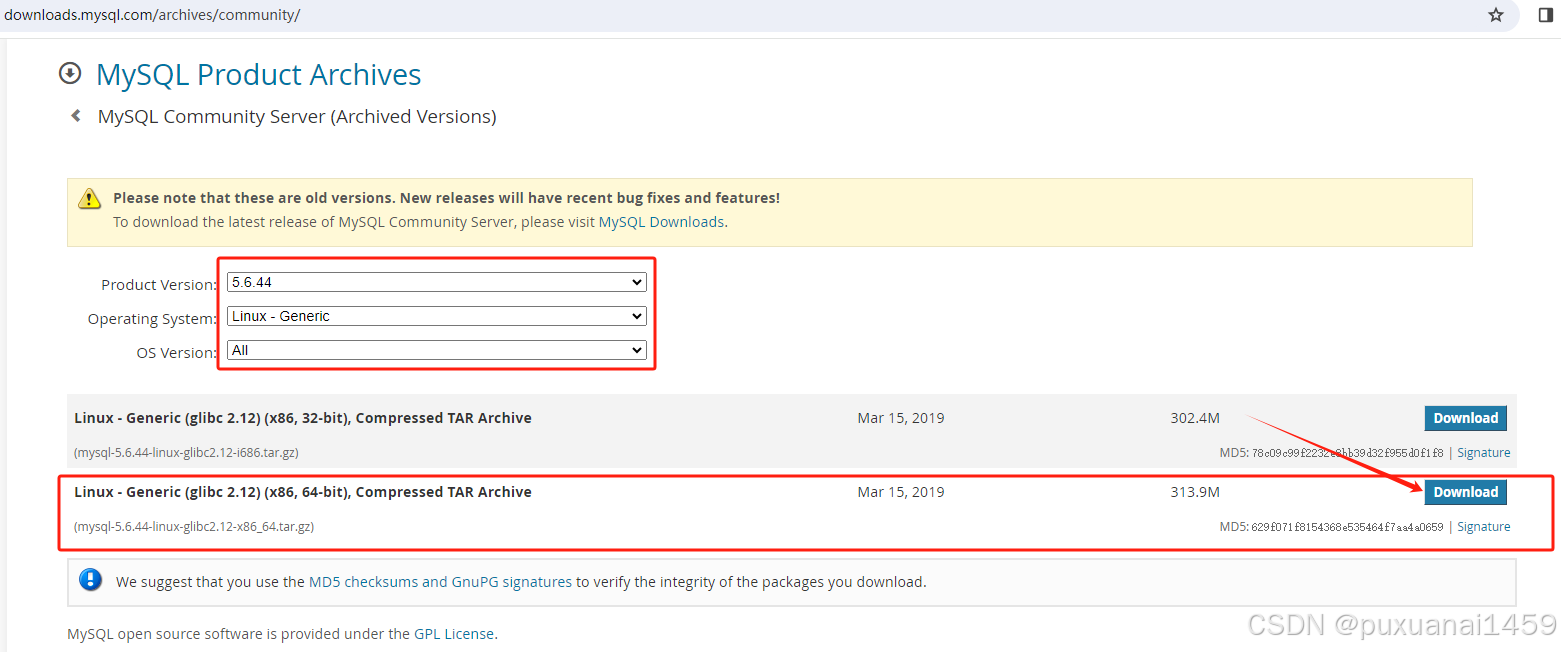
Task: Click the OS Version label
Action: pos(176,353)
